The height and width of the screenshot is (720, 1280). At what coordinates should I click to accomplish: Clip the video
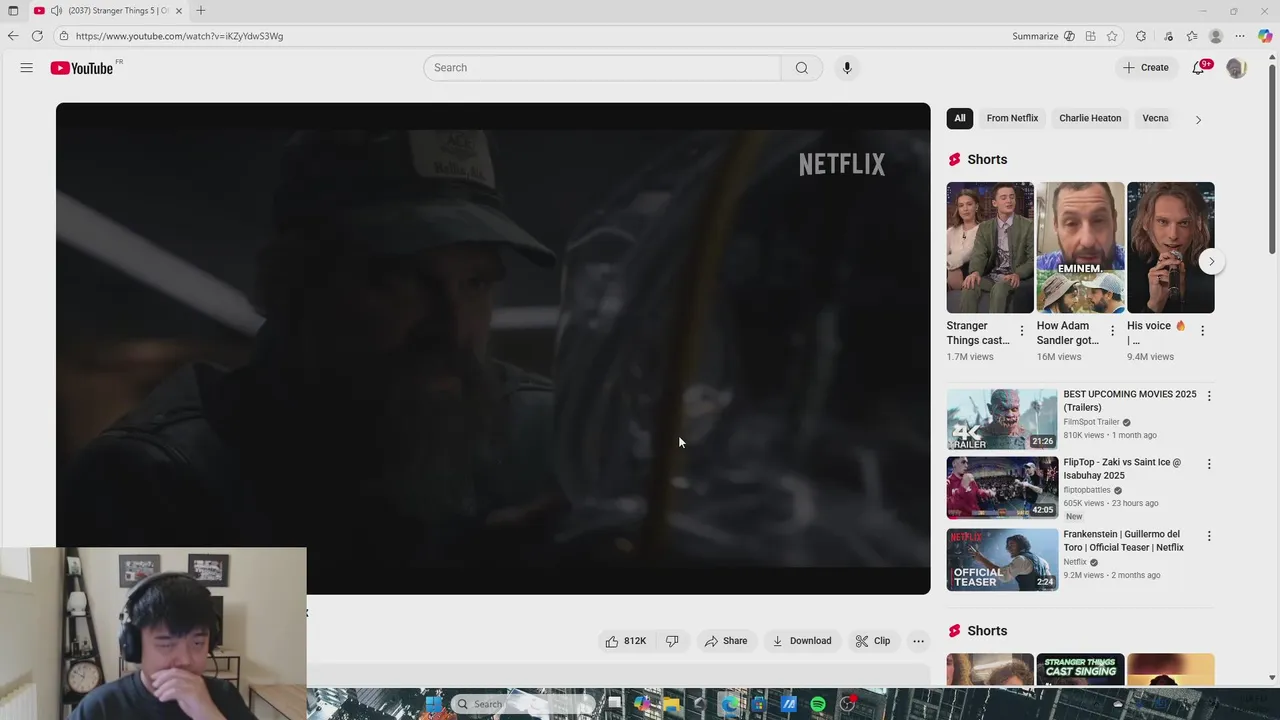pyautogui.click(x=873, y=641)
